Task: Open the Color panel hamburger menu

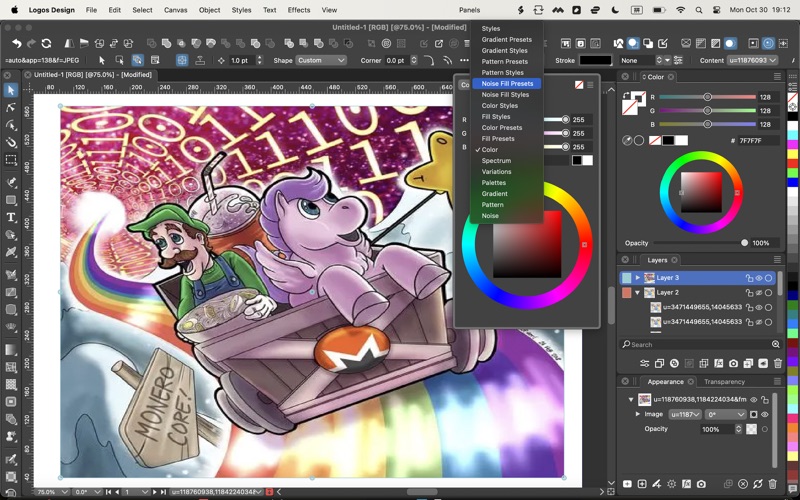Action: pos(777,77)
